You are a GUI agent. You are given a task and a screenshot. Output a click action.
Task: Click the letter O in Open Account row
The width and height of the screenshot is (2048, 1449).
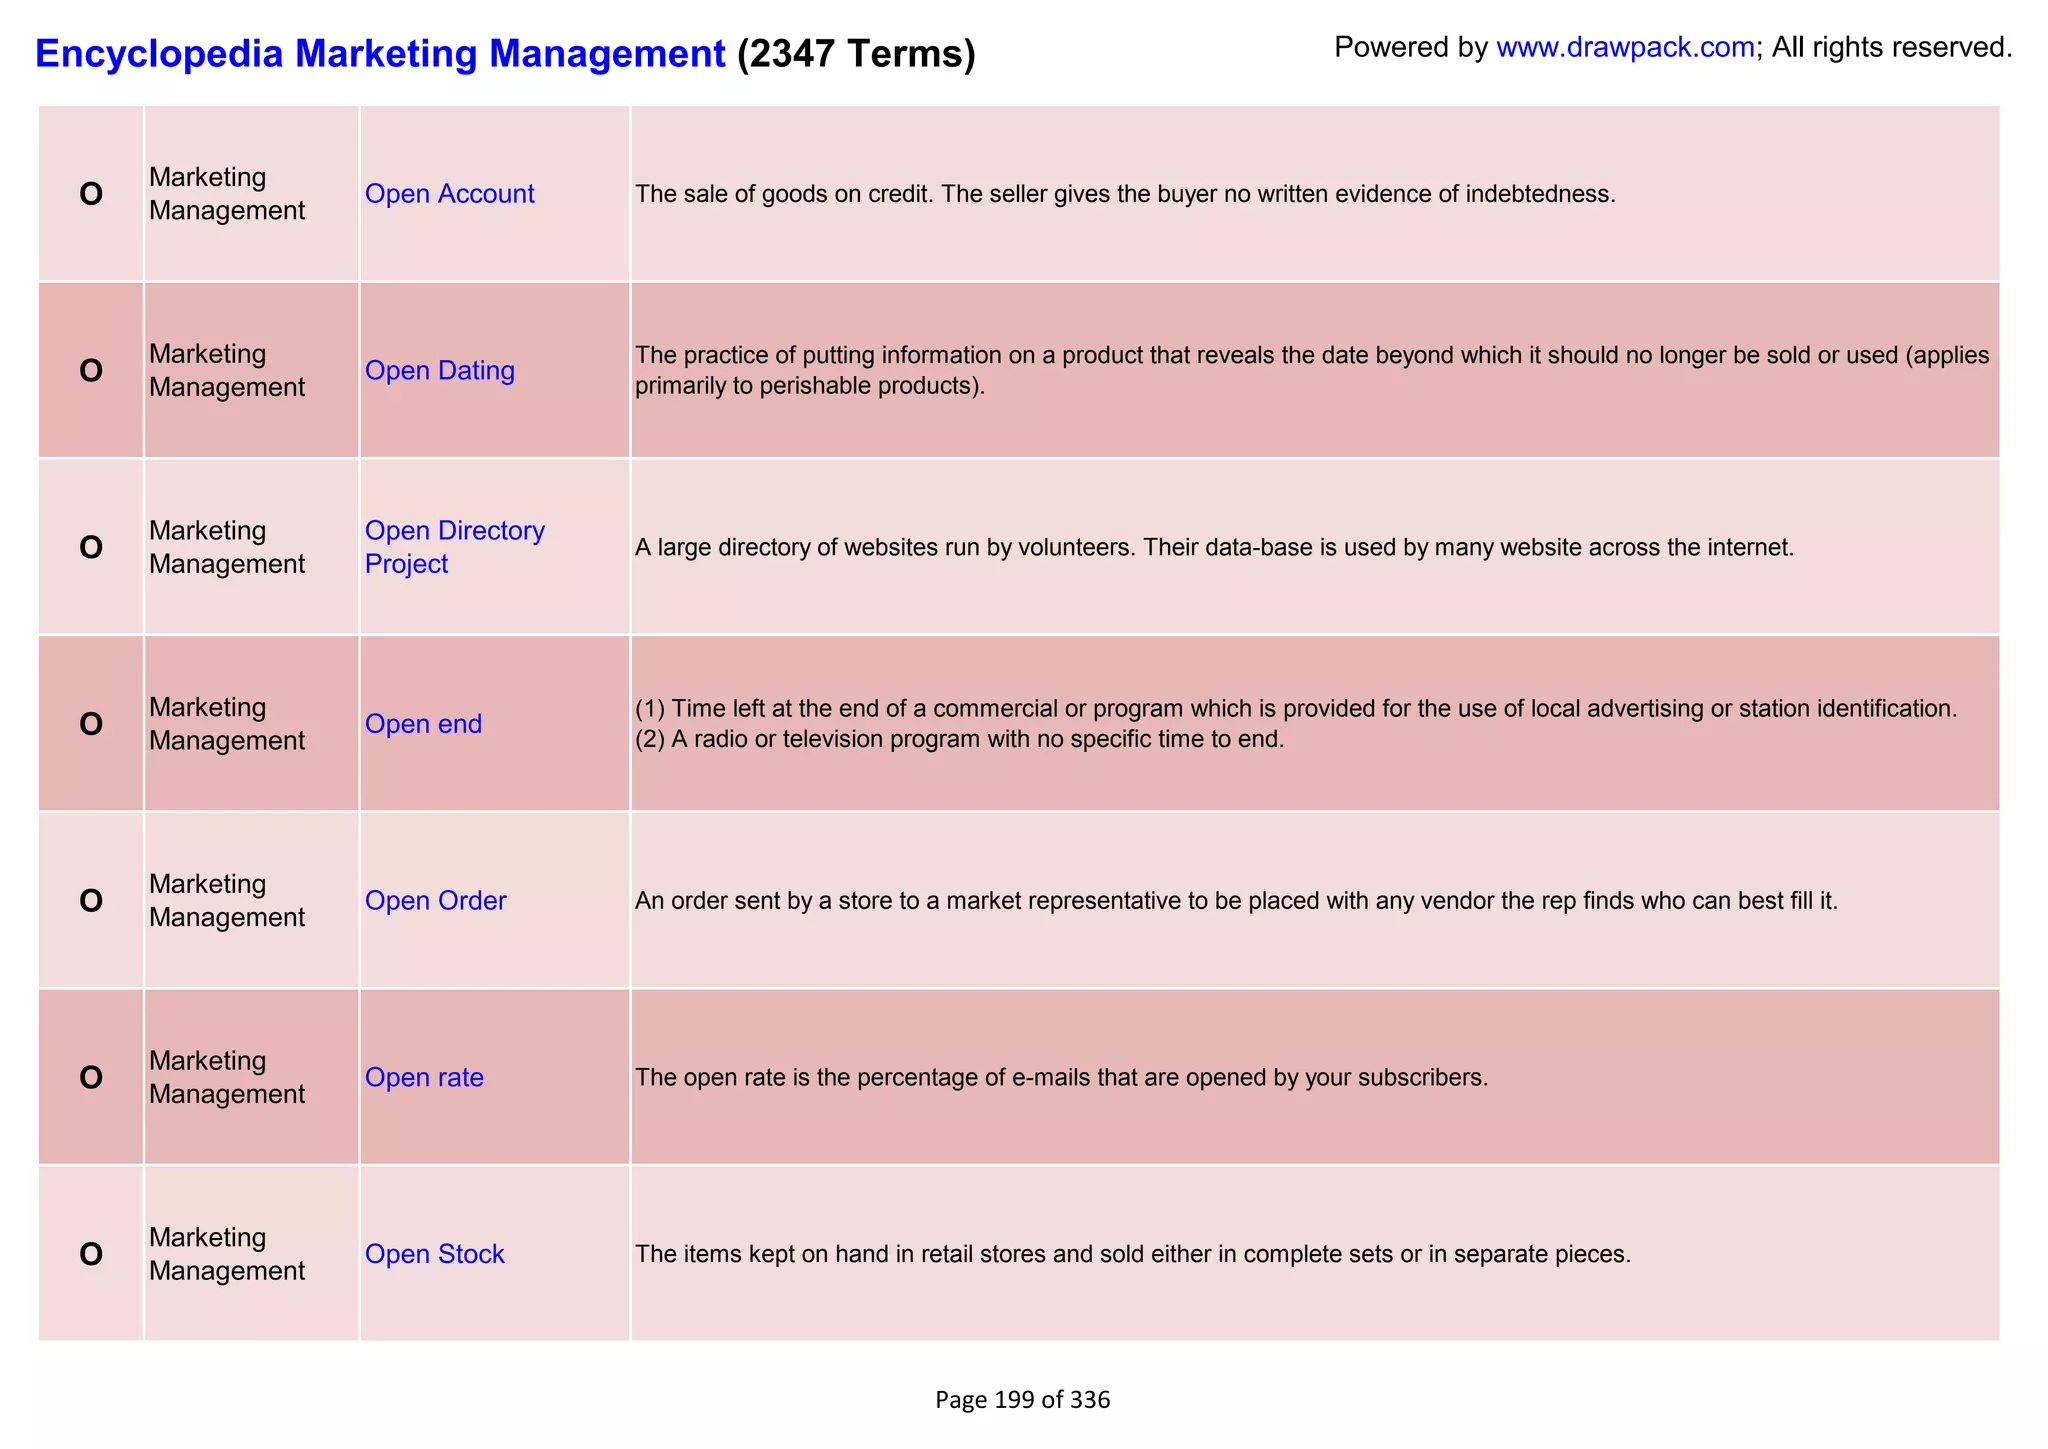point(91,194)
